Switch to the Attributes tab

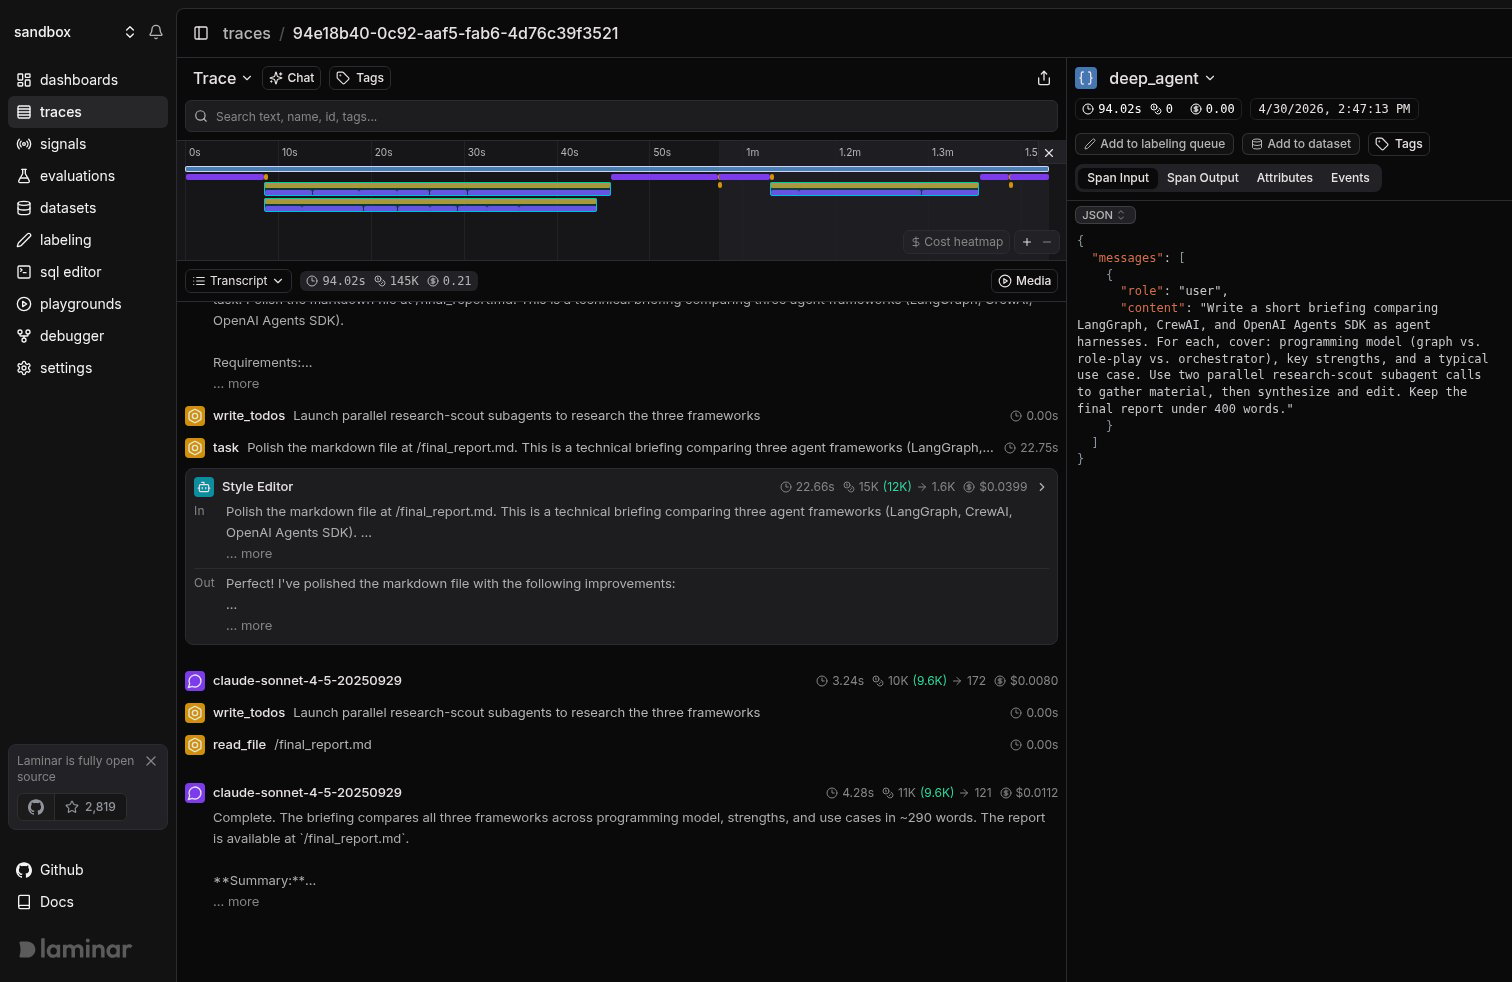(1284, 178)
